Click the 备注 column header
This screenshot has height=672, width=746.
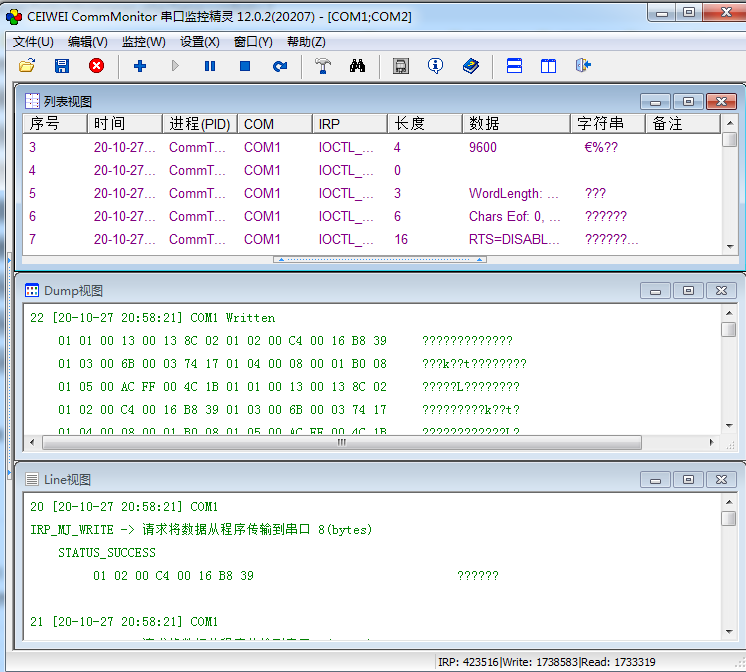(683, 124)
